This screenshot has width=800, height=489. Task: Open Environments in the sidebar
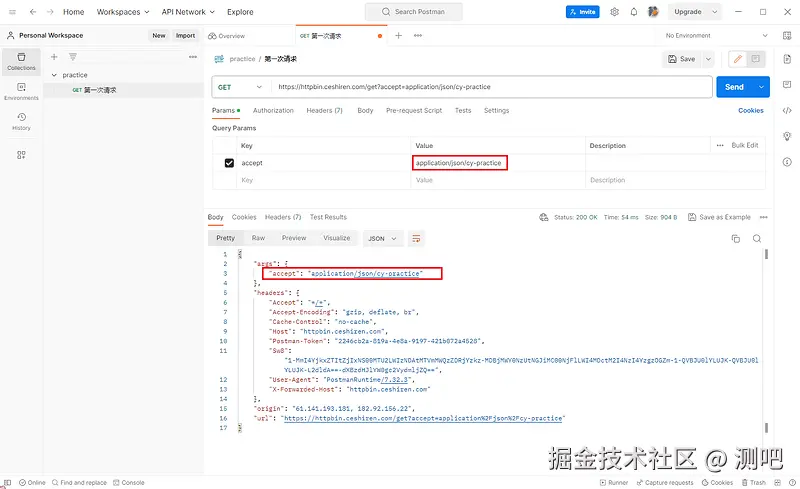(x=21, y=91)
